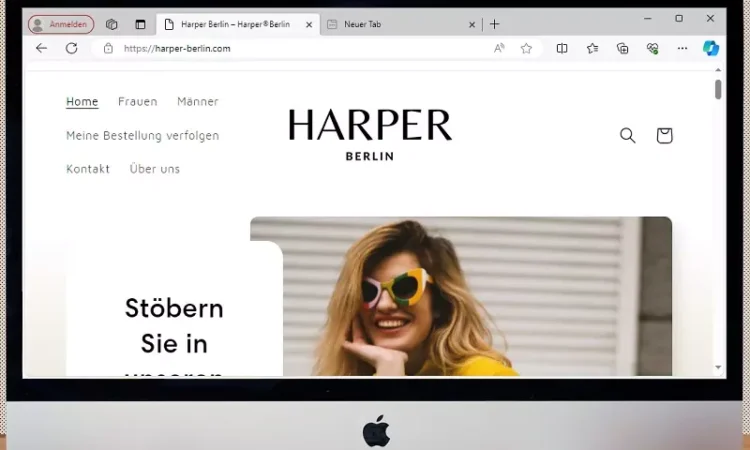Close the Neuer Tab tab
The image size is (750, 450).
pyautogui.click(x=472, y=24)
